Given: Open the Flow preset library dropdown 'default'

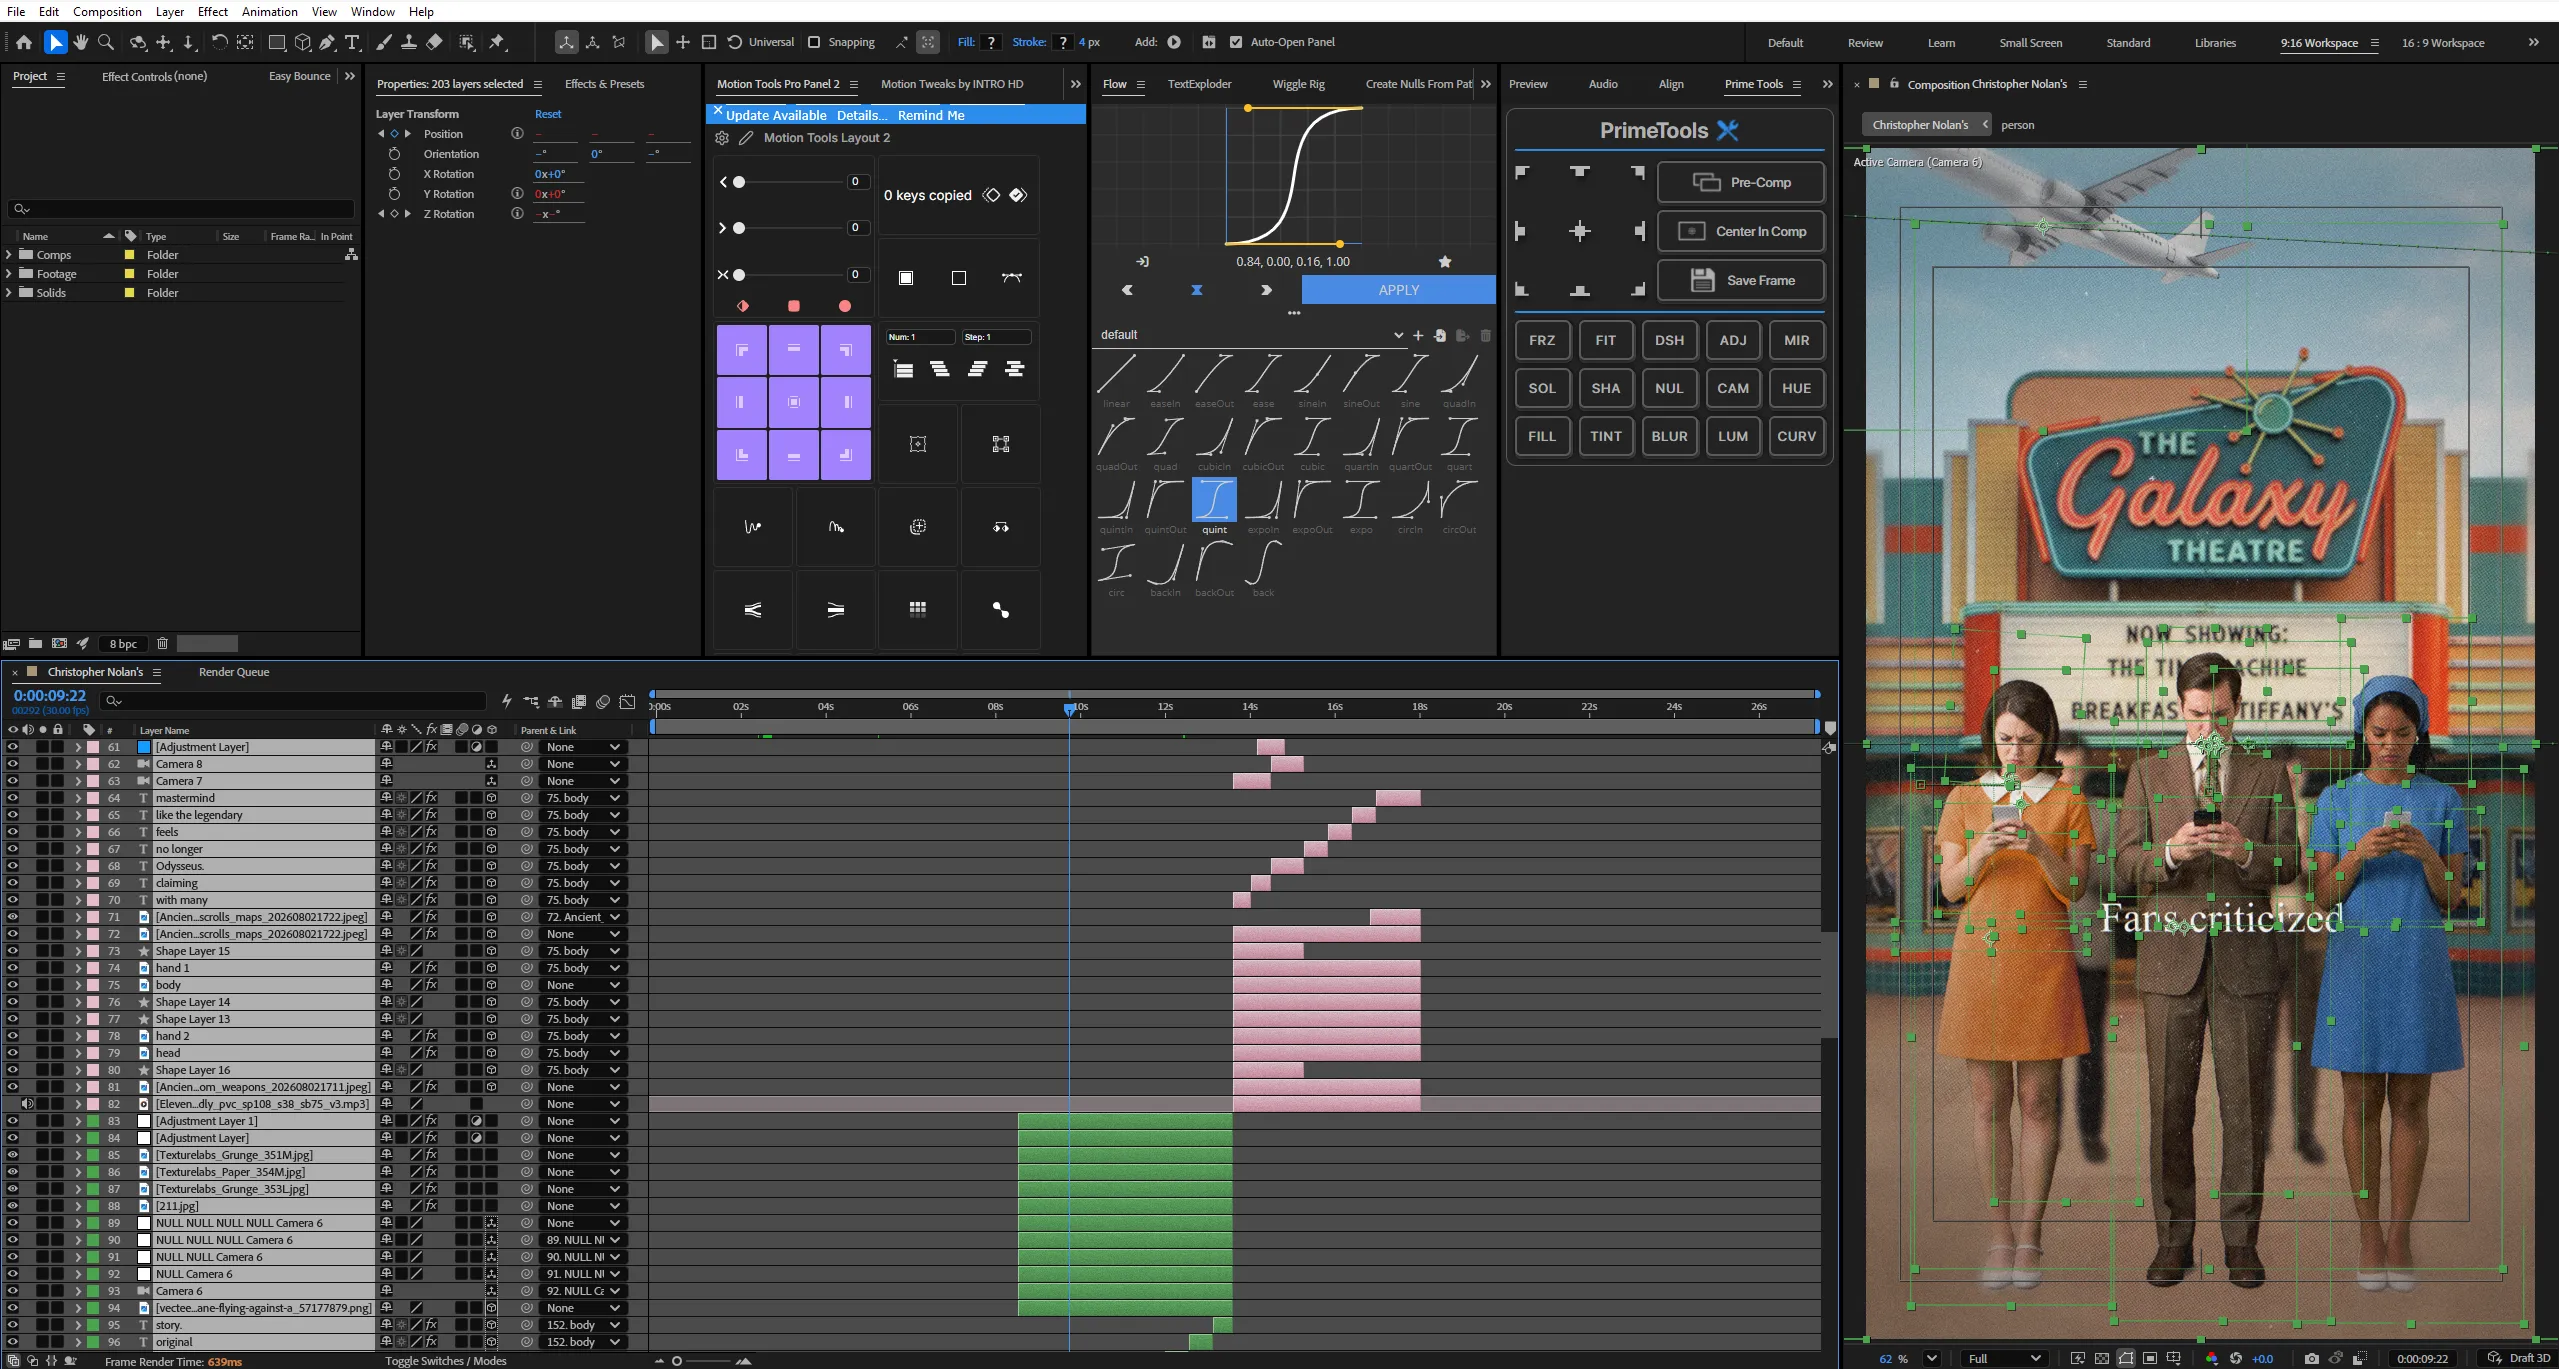Looking at the screenshot, I should tap(1251, 335).
